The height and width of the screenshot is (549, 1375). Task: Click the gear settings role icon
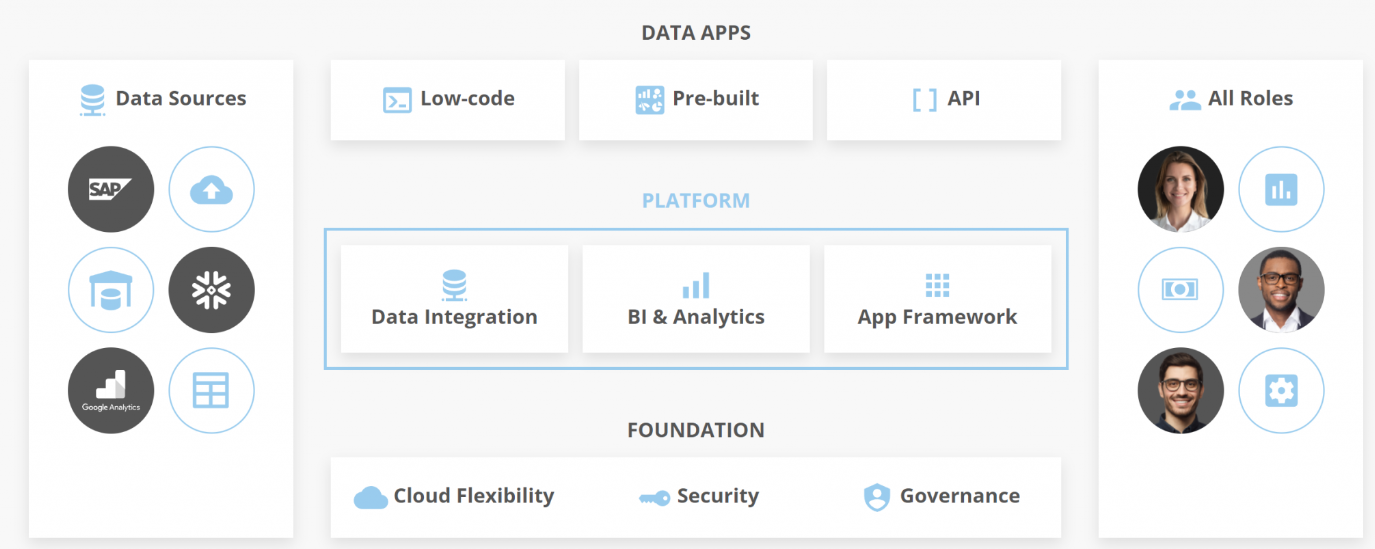tap(1282, 390)
